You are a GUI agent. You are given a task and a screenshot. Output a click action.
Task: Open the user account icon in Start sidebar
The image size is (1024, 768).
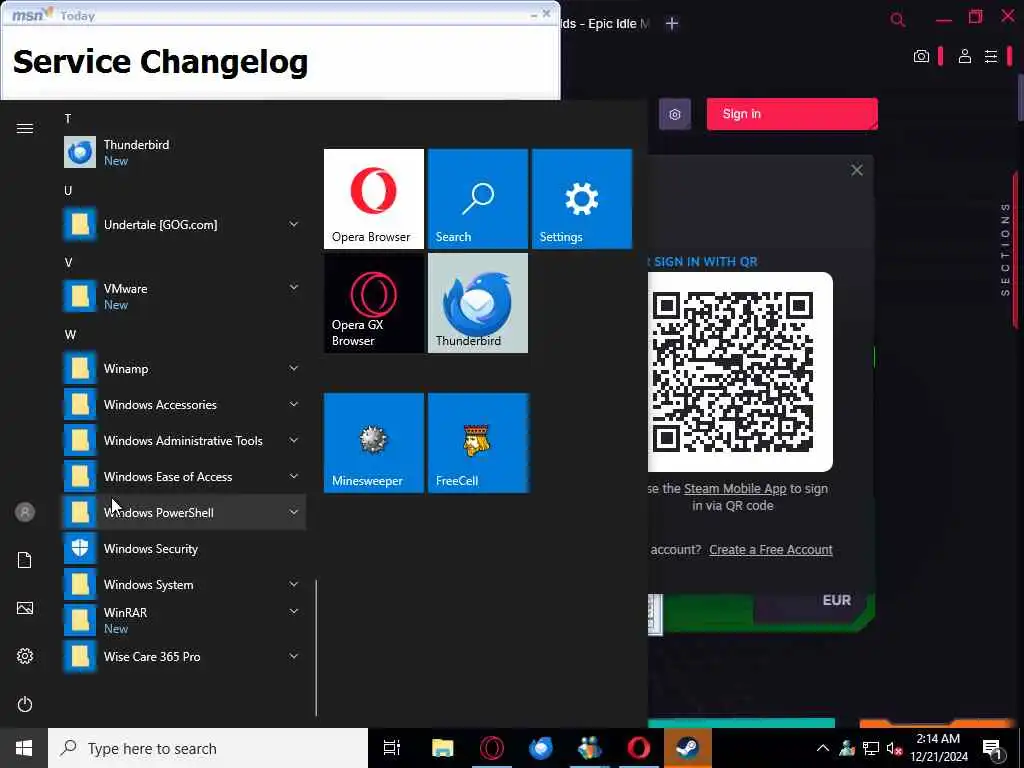coord(25,512)
